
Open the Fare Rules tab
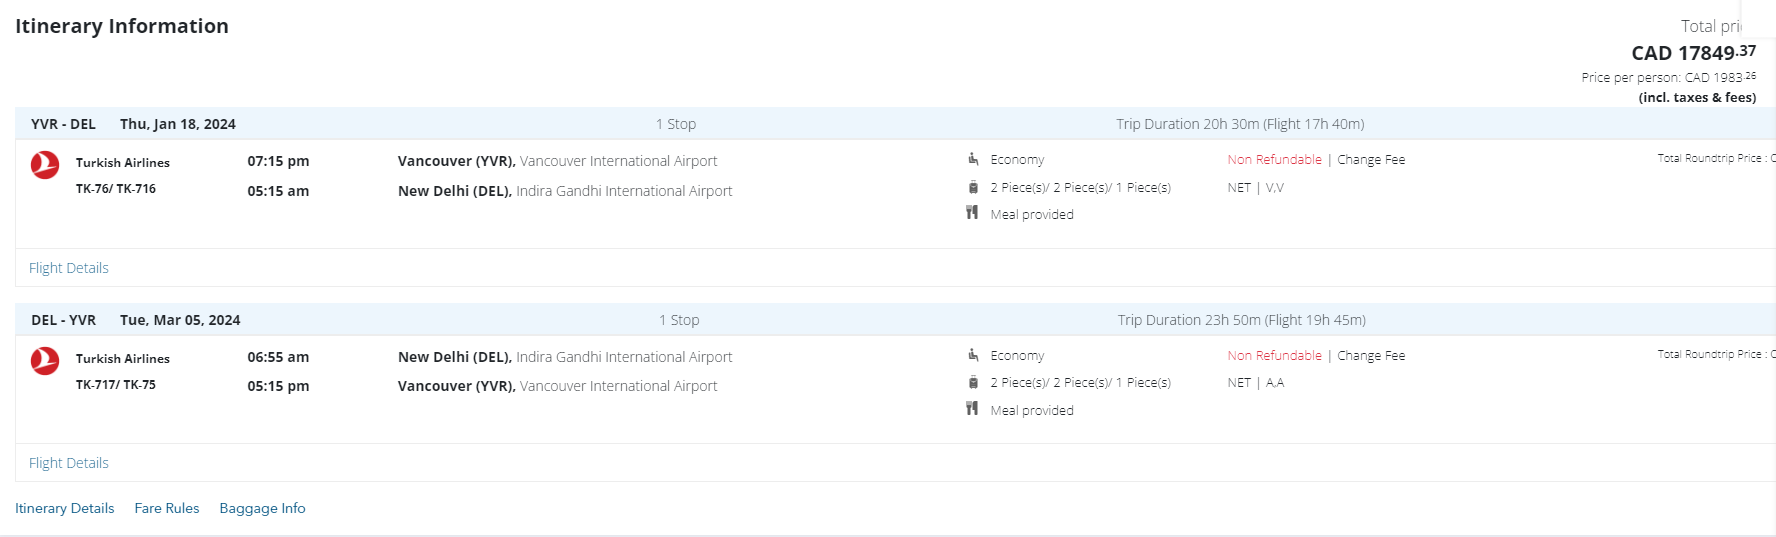point(167,508)
